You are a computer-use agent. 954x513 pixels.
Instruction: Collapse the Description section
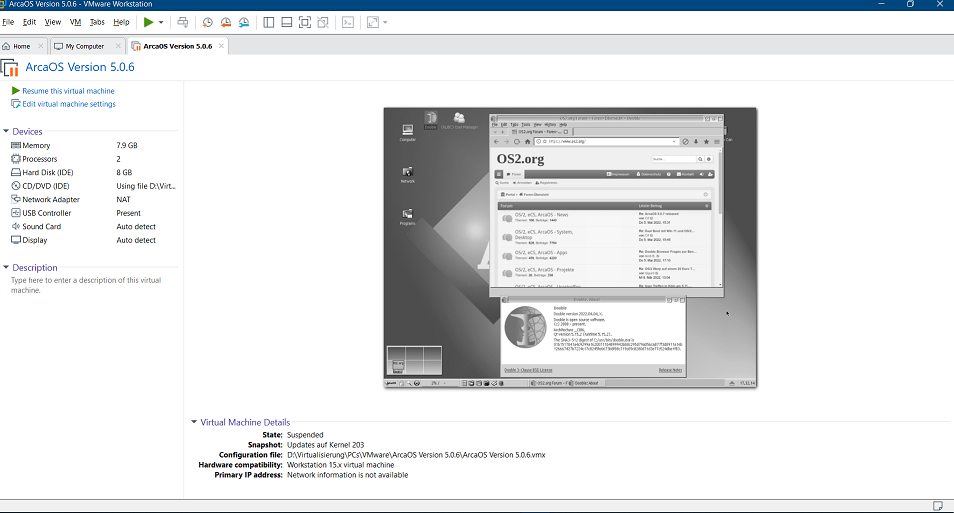point(6,267)
